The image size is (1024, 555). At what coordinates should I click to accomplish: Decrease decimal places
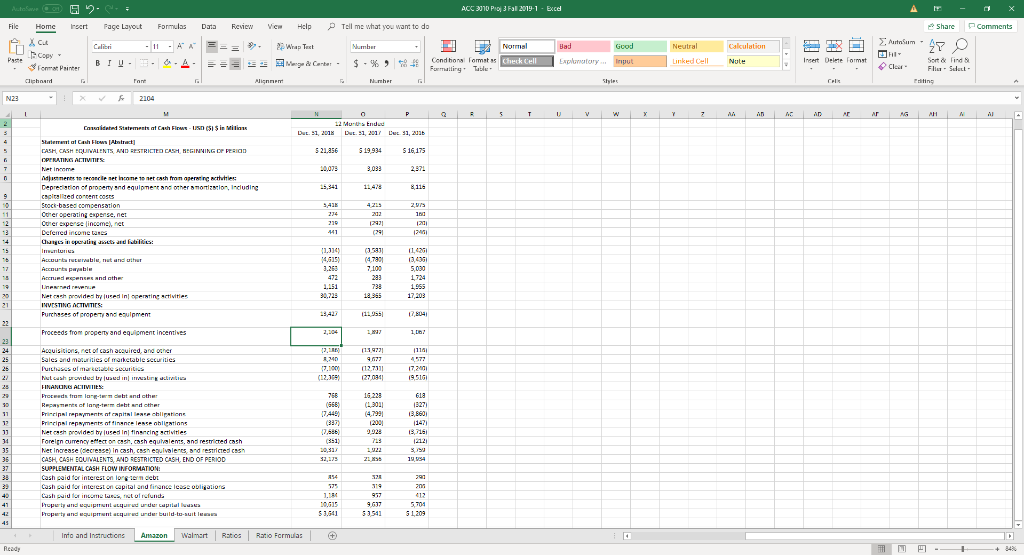(x=415, y=64)
